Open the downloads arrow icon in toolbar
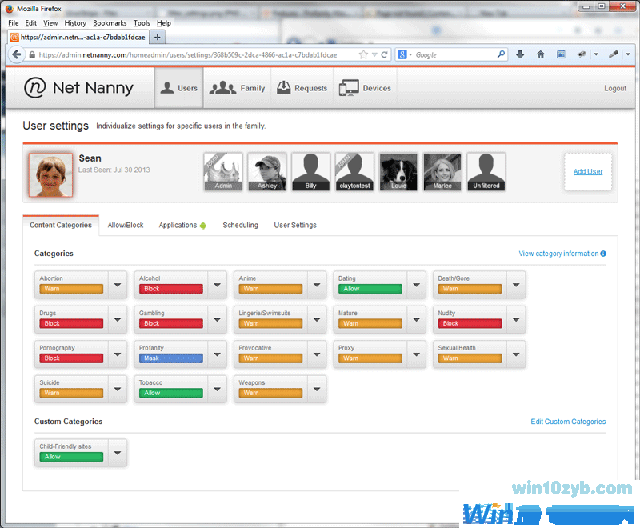The image size is (640, 528). tap(520, 54)
